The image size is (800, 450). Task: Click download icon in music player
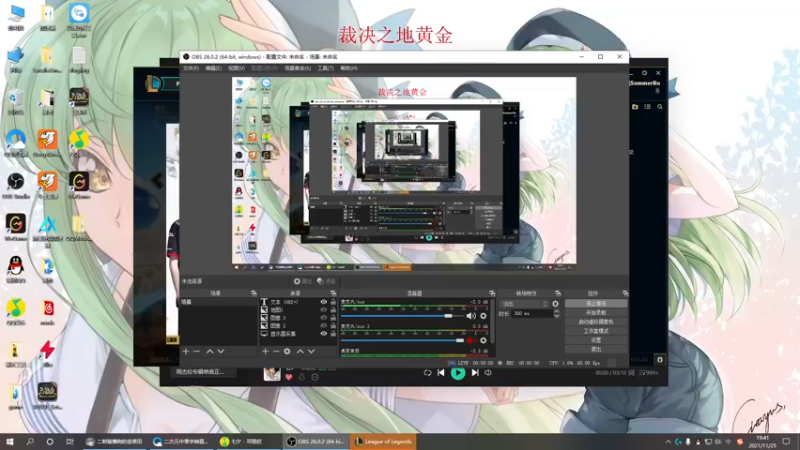pos(302,377)
